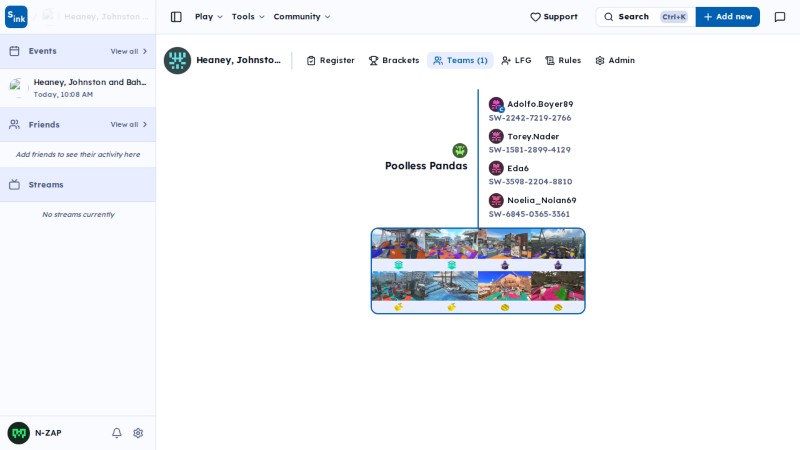This screenshot has width=800, height=450.
Task: Open Eda6's profile
Action: 518,168
